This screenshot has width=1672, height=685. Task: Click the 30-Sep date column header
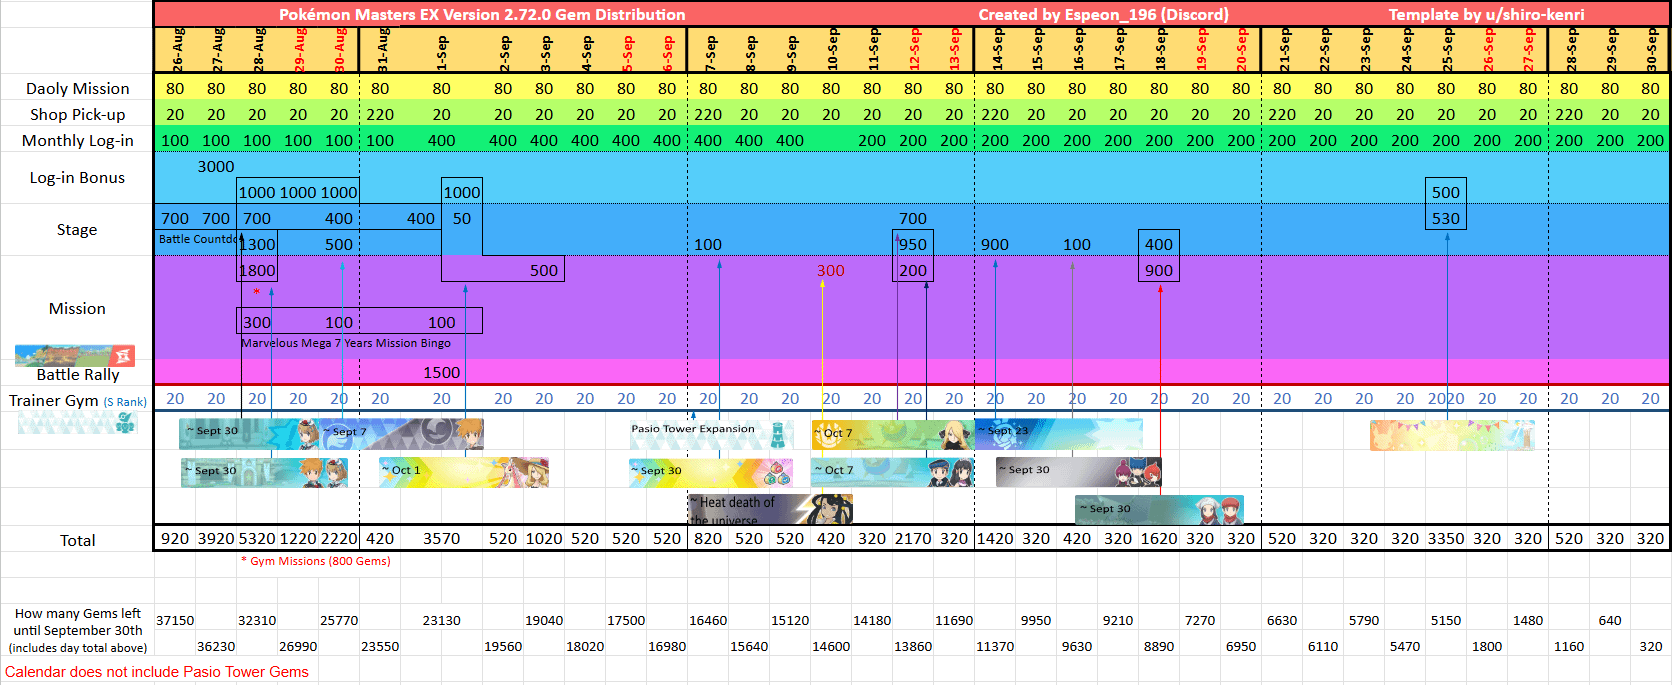tap(1651, 50)
